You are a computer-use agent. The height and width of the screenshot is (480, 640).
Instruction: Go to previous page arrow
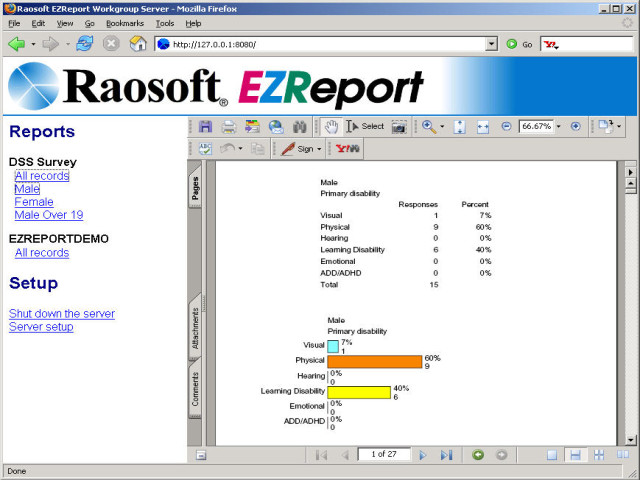point(345,455)
